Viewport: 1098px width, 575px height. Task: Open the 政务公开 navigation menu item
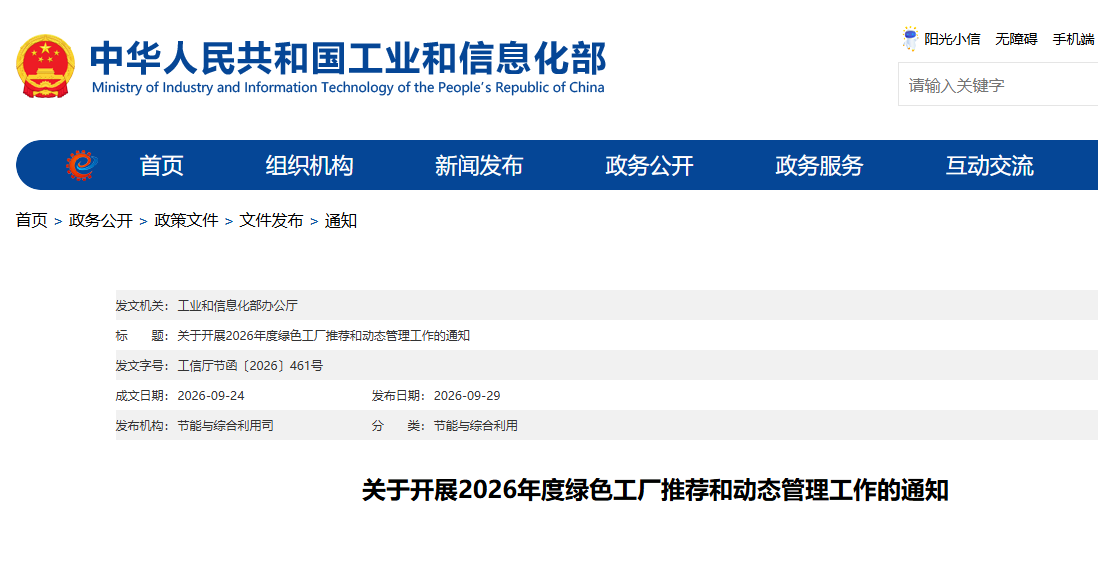pos(649,165)
